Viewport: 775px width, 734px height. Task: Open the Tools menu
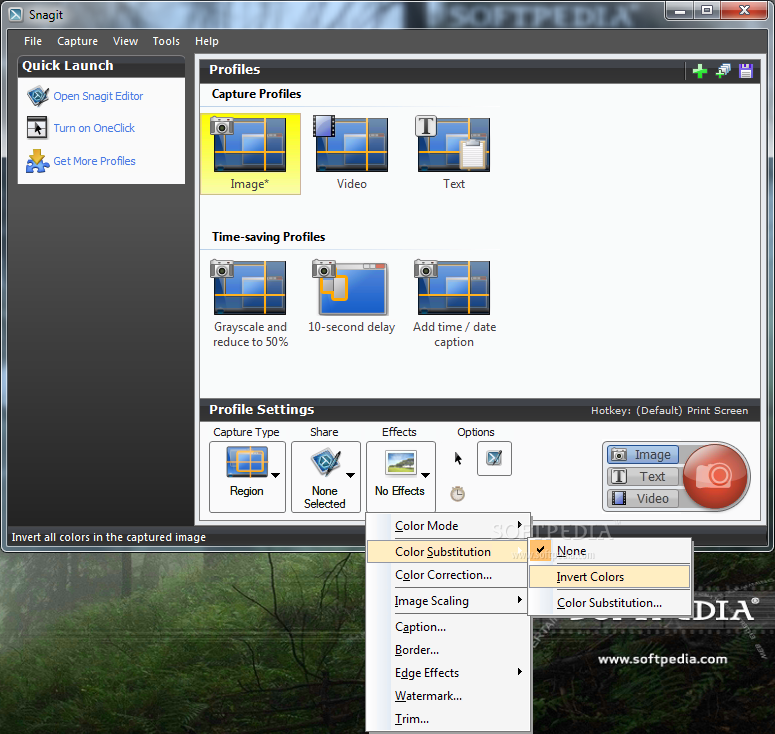coord(166,41)
